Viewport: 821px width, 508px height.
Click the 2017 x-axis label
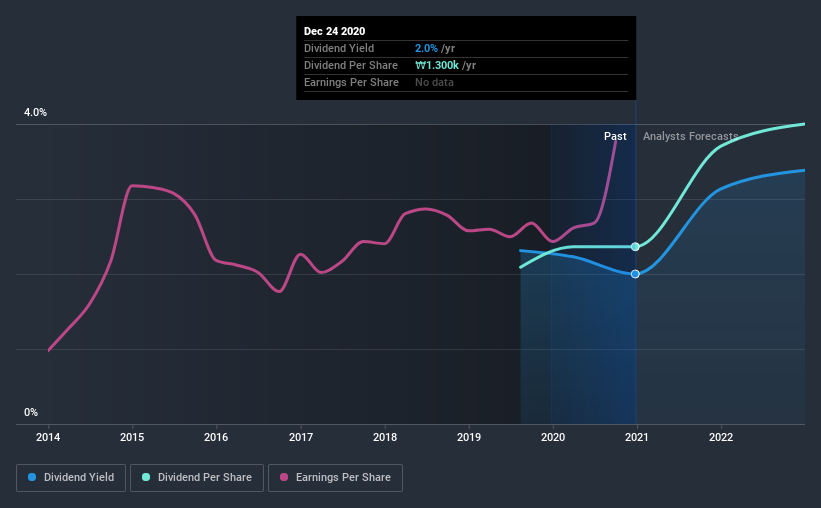coord(301,437)
